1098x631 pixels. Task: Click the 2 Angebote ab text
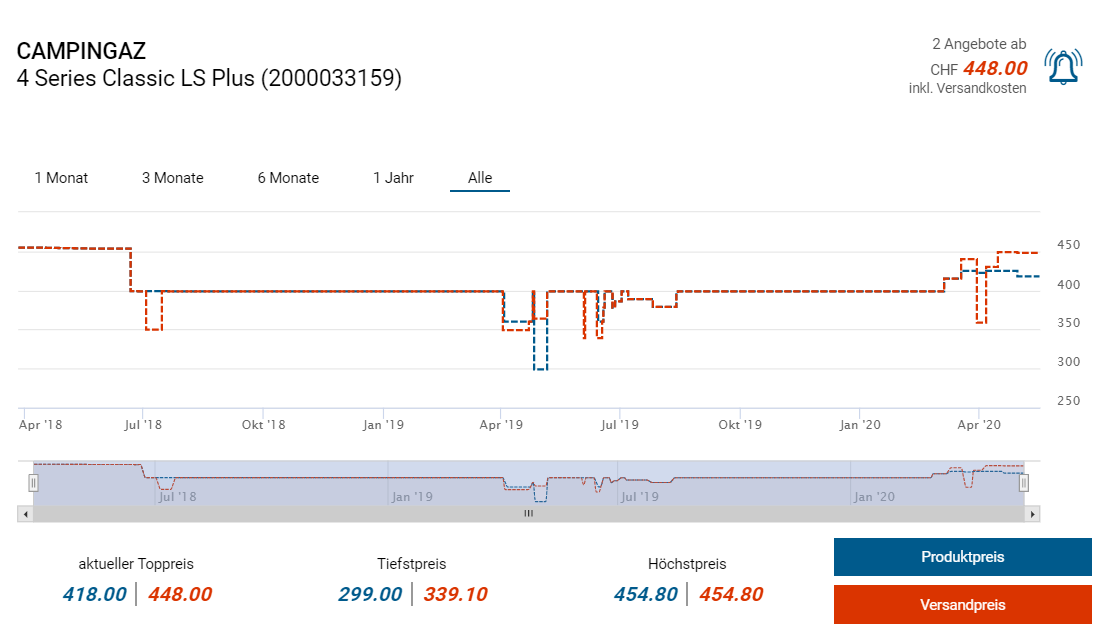(x=978, y=44)
